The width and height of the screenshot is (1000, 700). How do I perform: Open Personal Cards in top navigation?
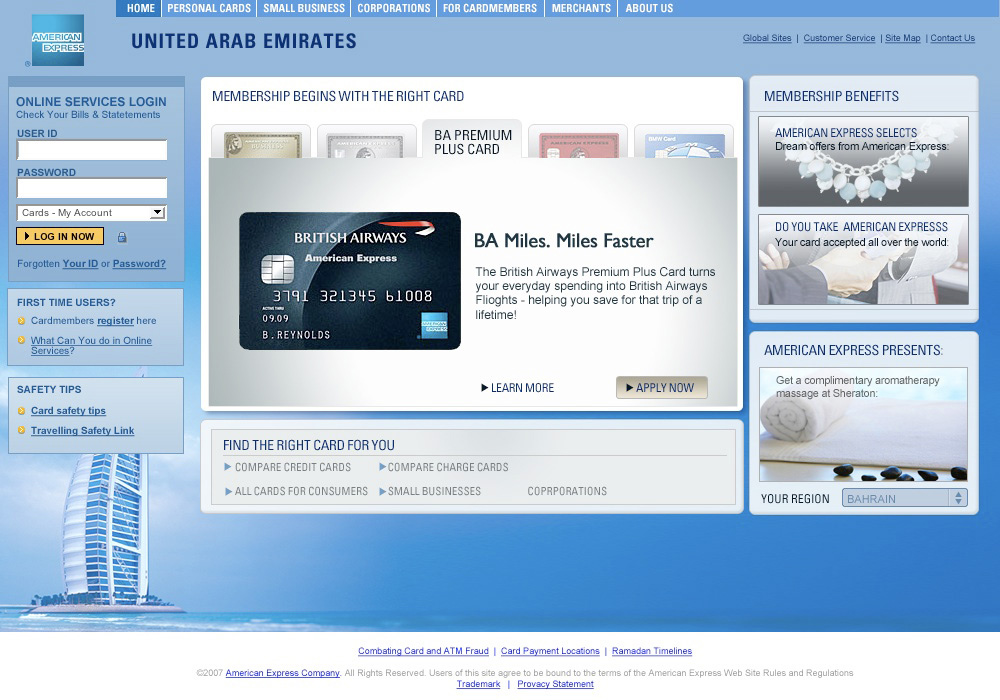click(209, 8)
